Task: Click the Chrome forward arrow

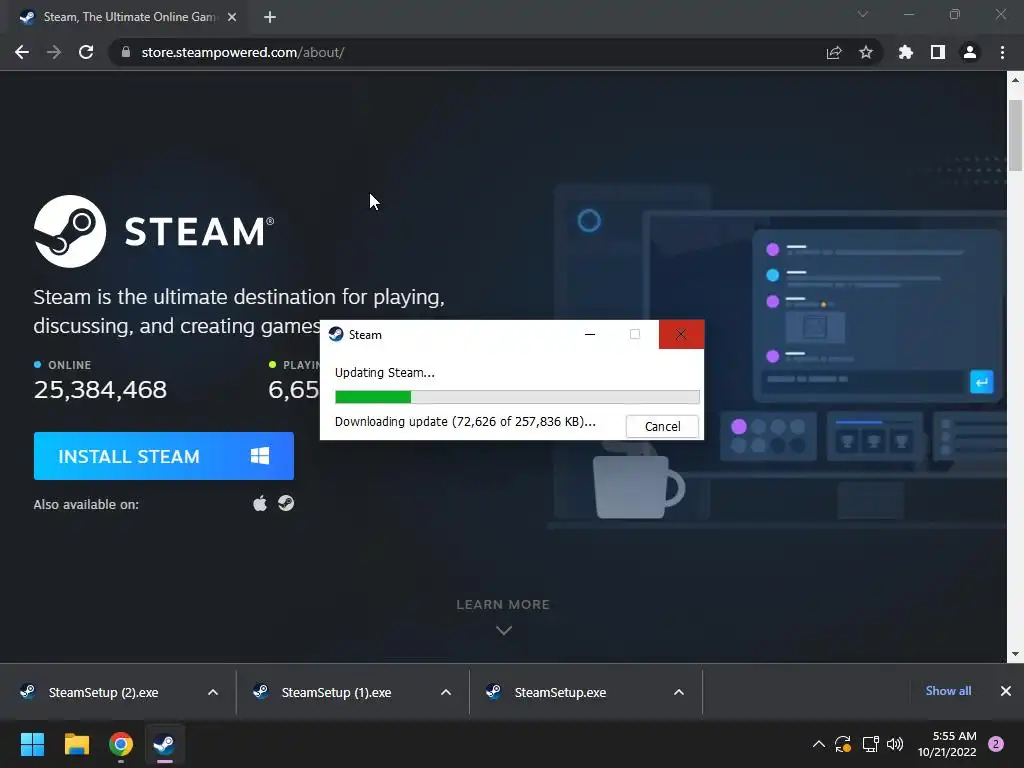Action: (x=54, y=52)
